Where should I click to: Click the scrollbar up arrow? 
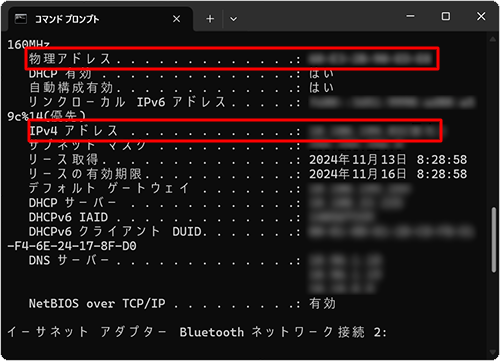(x=493, y=39)
